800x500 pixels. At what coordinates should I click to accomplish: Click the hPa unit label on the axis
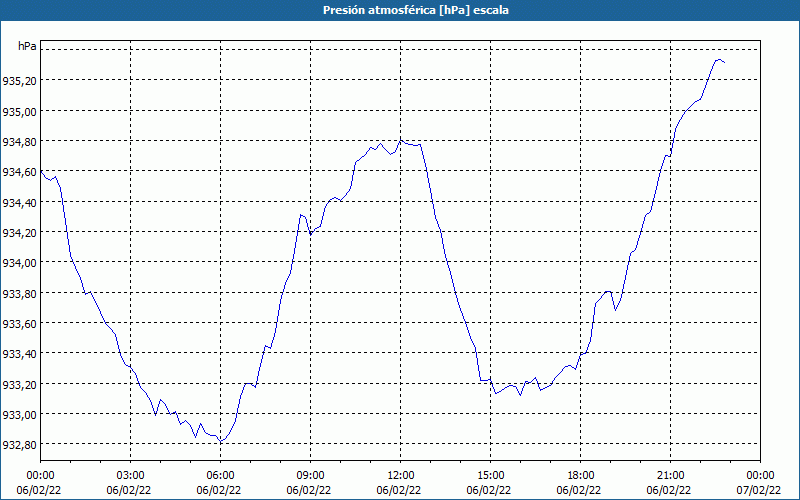(27, 46)
